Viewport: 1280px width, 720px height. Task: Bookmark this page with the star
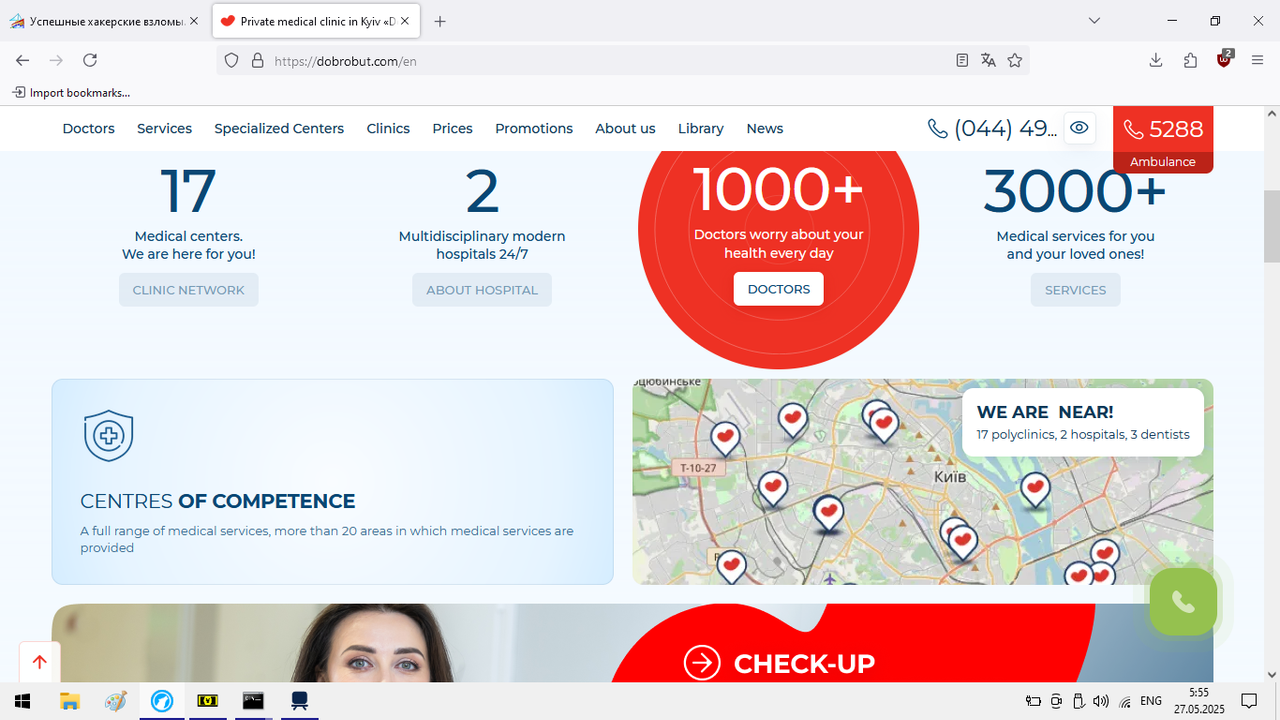(x=1015, y=60)
